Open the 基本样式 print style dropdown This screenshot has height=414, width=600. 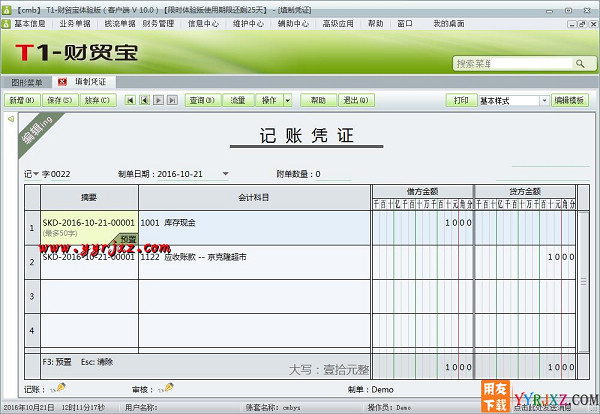[x=544, y=101]
